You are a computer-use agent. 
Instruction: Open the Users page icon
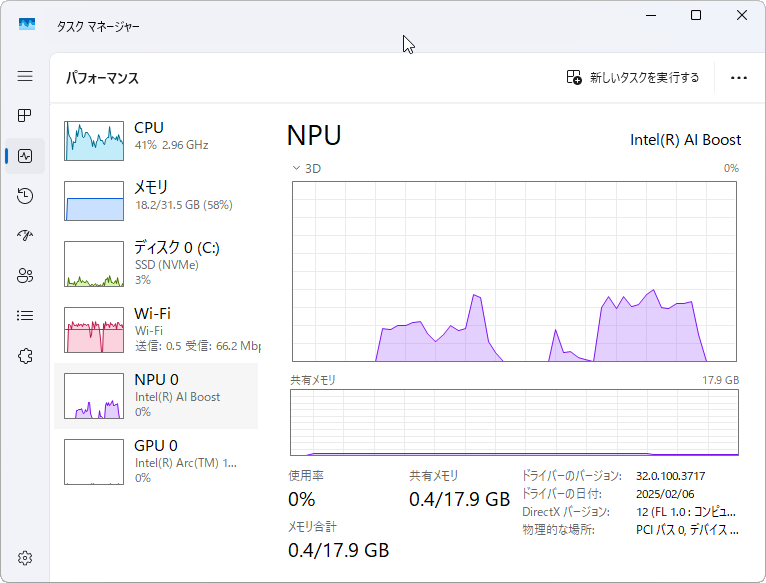[25, 276]
